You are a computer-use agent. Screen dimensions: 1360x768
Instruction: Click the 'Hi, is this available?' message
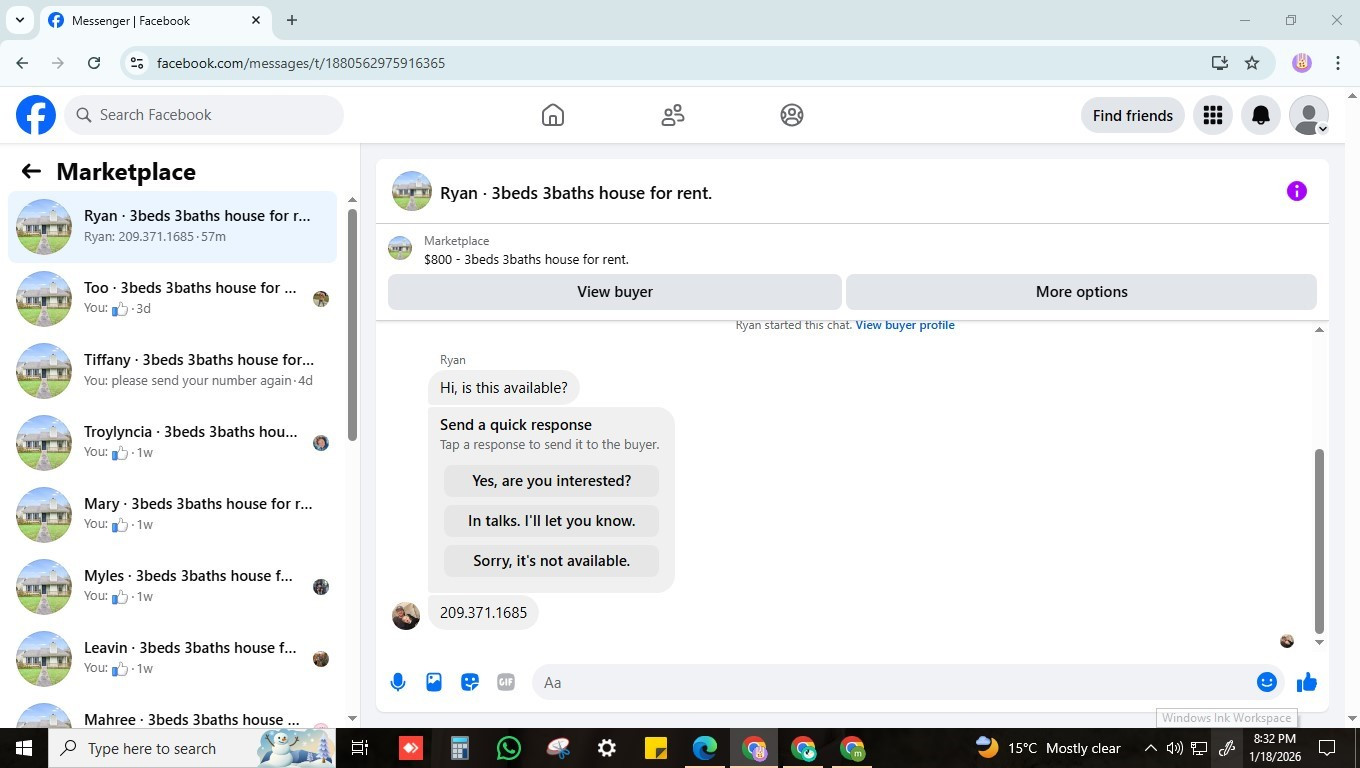(504, 388)
